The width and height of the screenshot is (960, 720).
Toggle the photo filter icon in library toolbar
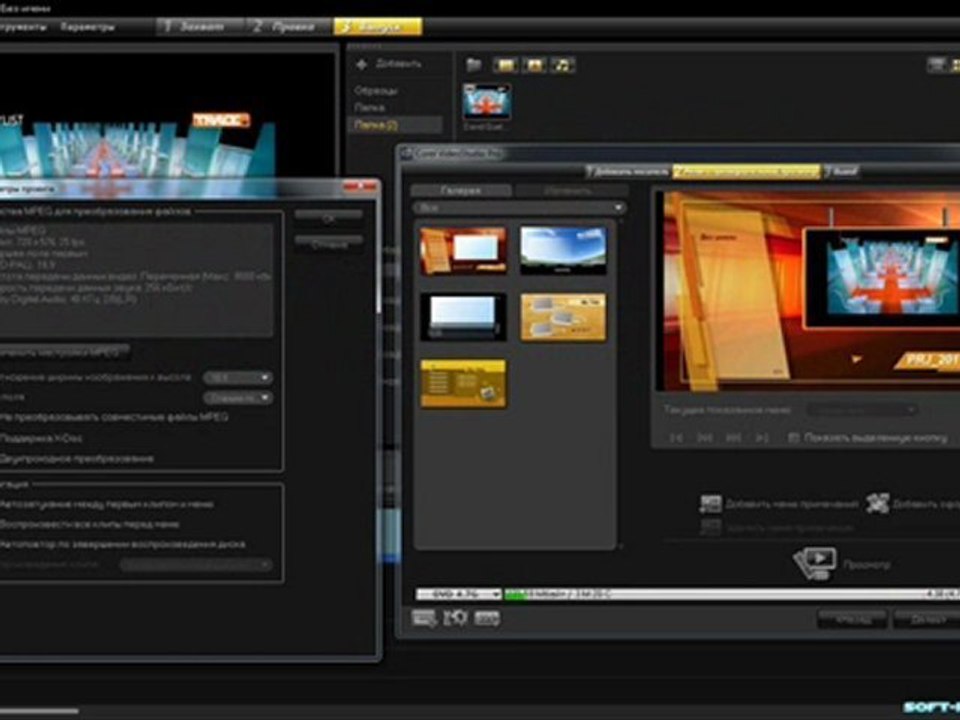point(534,65)
